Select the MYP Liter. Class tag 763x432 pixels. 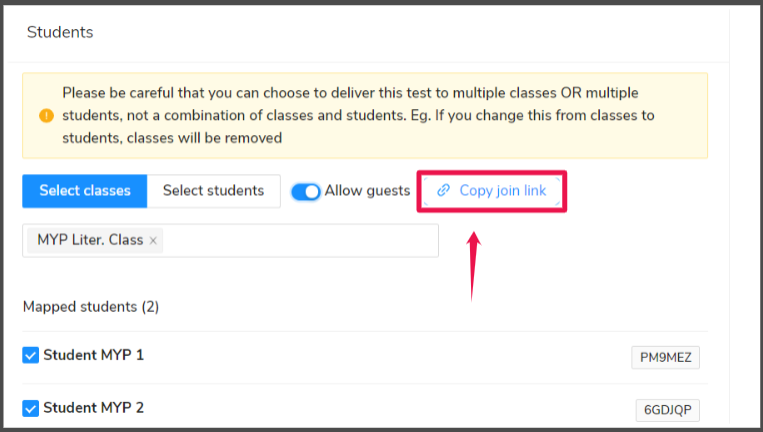tap(90, 240)
